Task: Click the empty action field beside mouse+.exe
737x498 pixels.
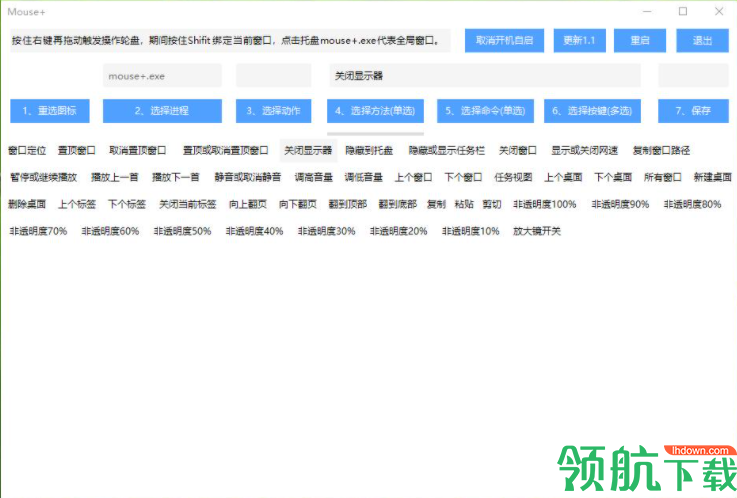Action: [x=274, y=76]
